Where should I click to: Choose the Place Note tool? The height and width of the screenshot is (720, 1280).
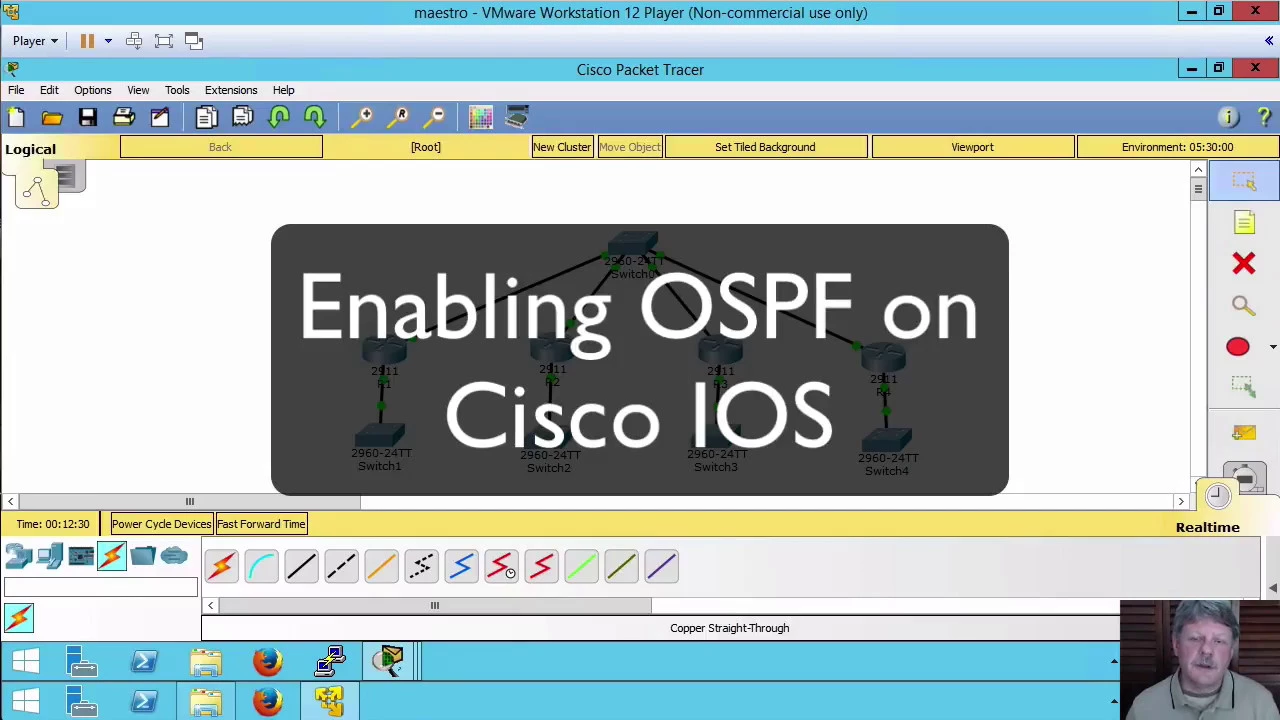point(1244,223)
